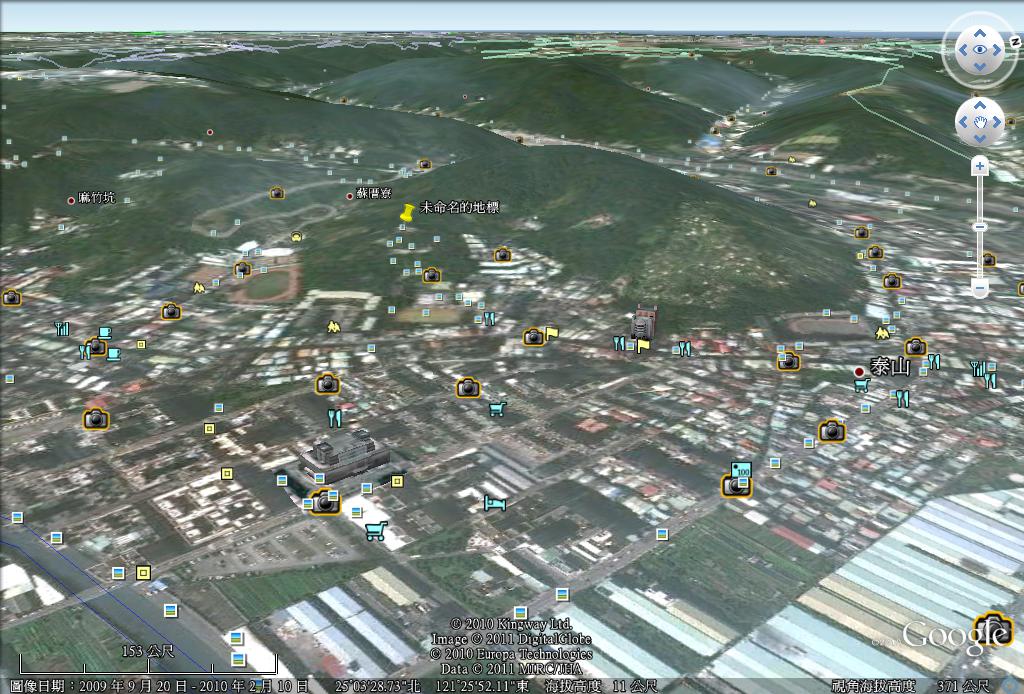Click the 泰山 place label
The height and width of the screenshot is (694, 1024).
pyautogui.click(x=891, y=367)
